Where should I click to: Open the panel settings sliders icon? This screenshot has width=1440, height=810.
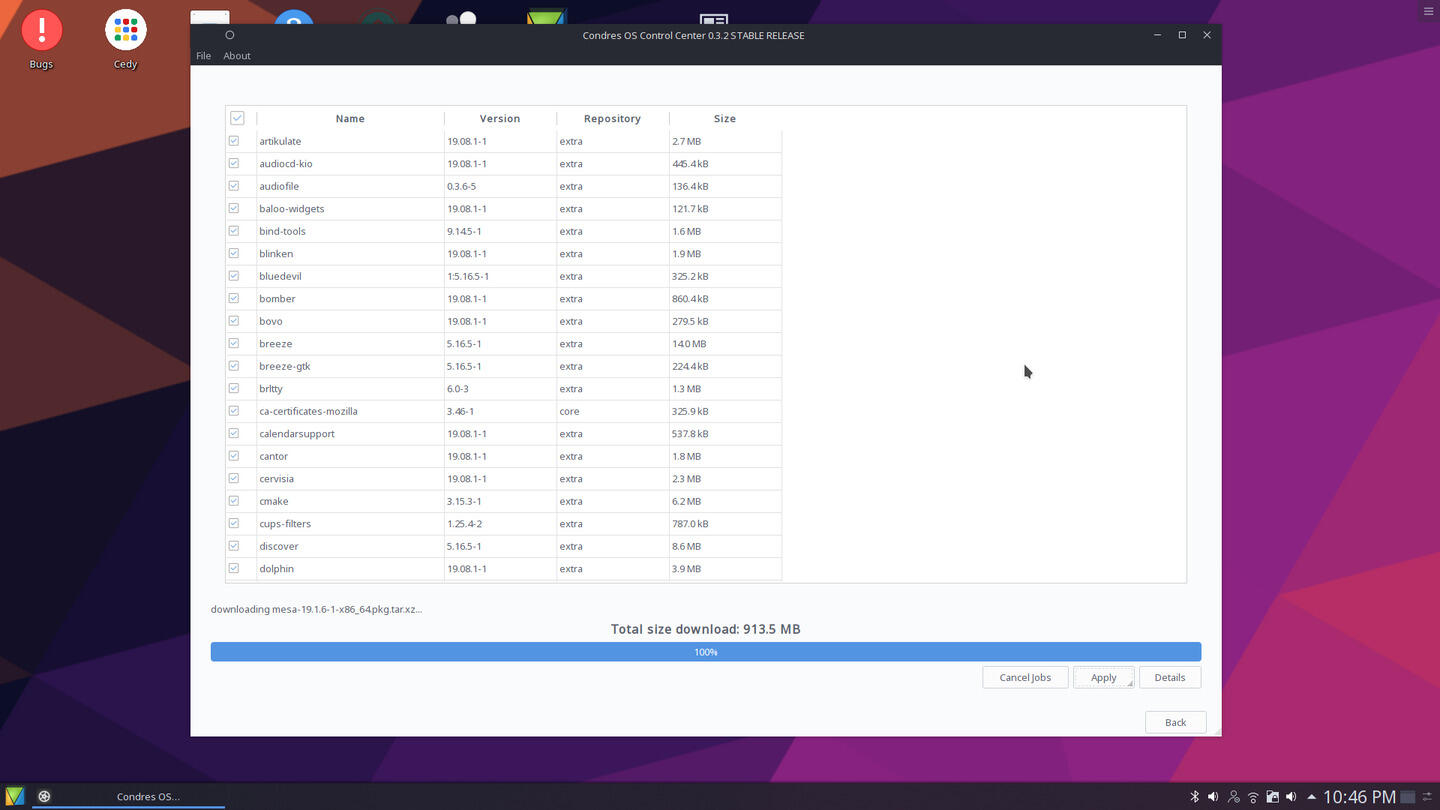(1428, 797)
